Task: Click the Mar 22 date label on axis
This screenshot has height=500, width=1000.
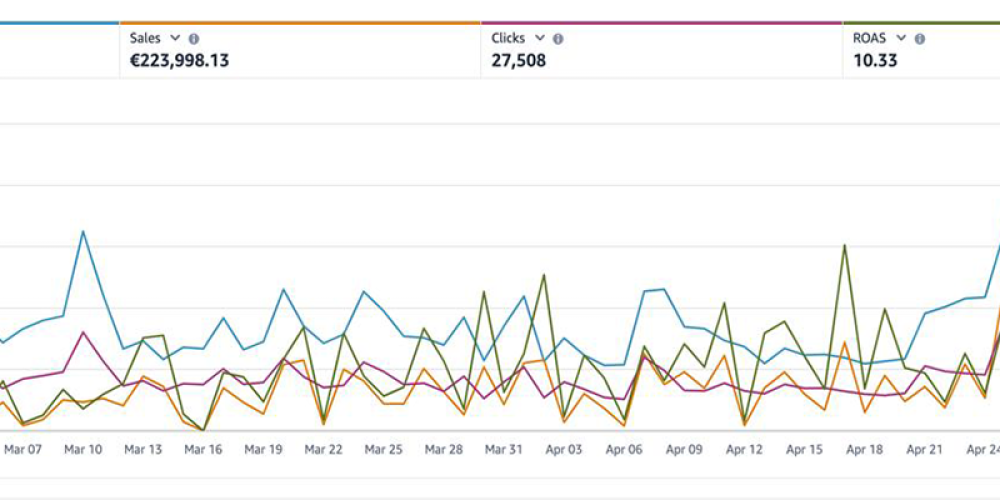Action: pos(323,450)
